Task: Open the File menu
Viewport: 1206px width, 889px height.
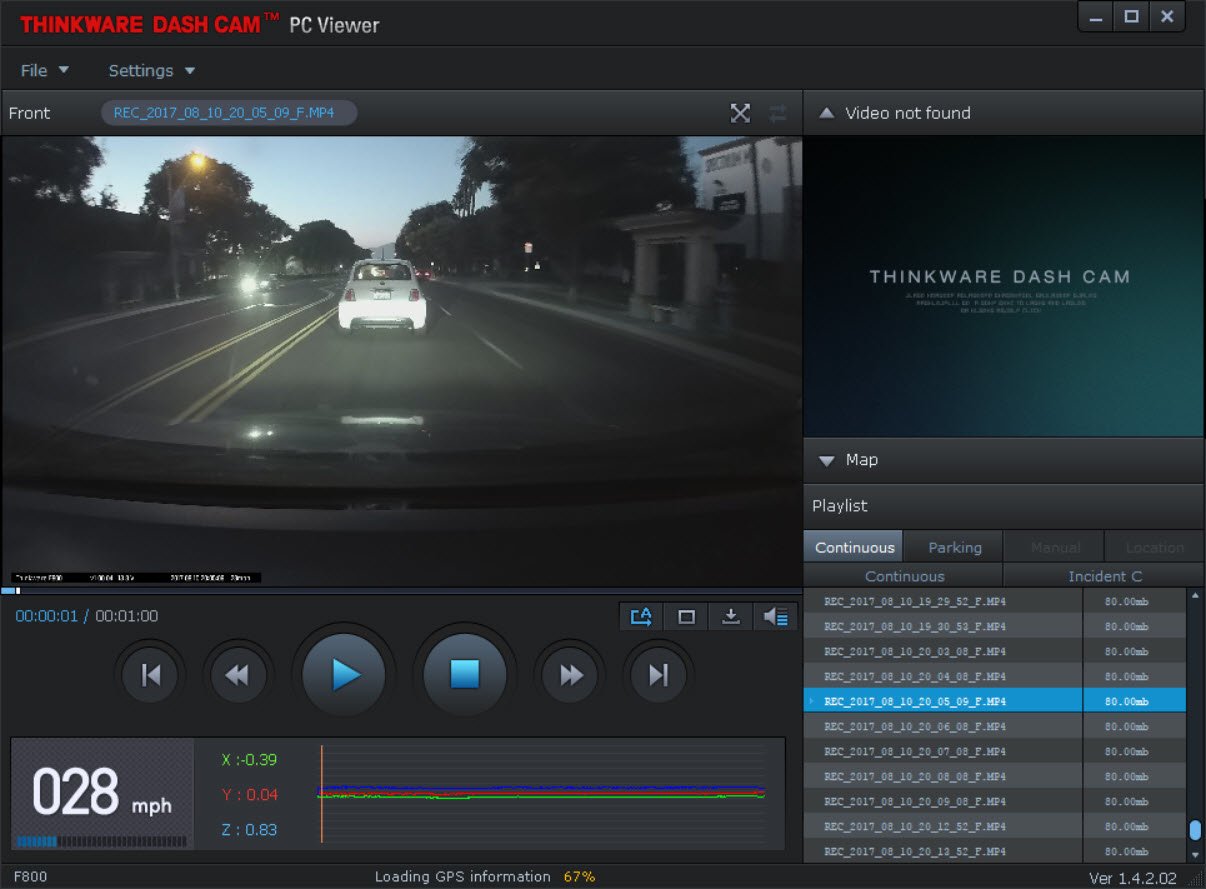Action: pos(45,70)
